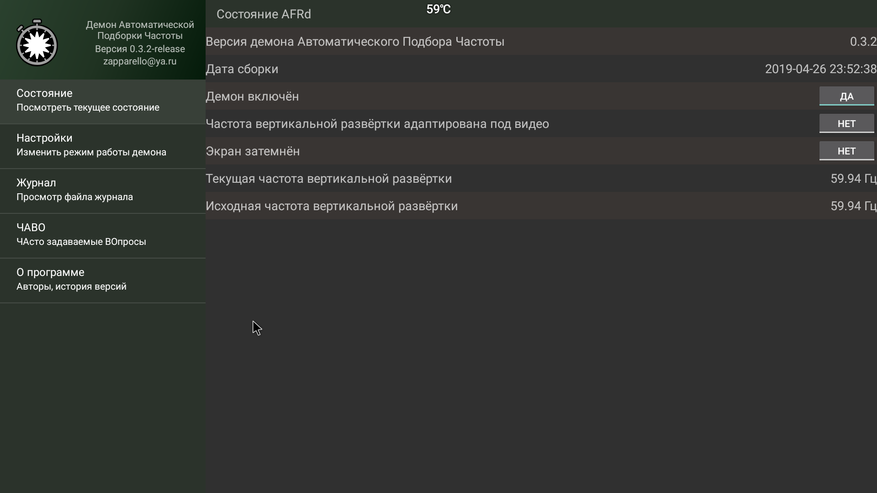
Task: Click the 59°C temperature indicator
Action: 438,10
